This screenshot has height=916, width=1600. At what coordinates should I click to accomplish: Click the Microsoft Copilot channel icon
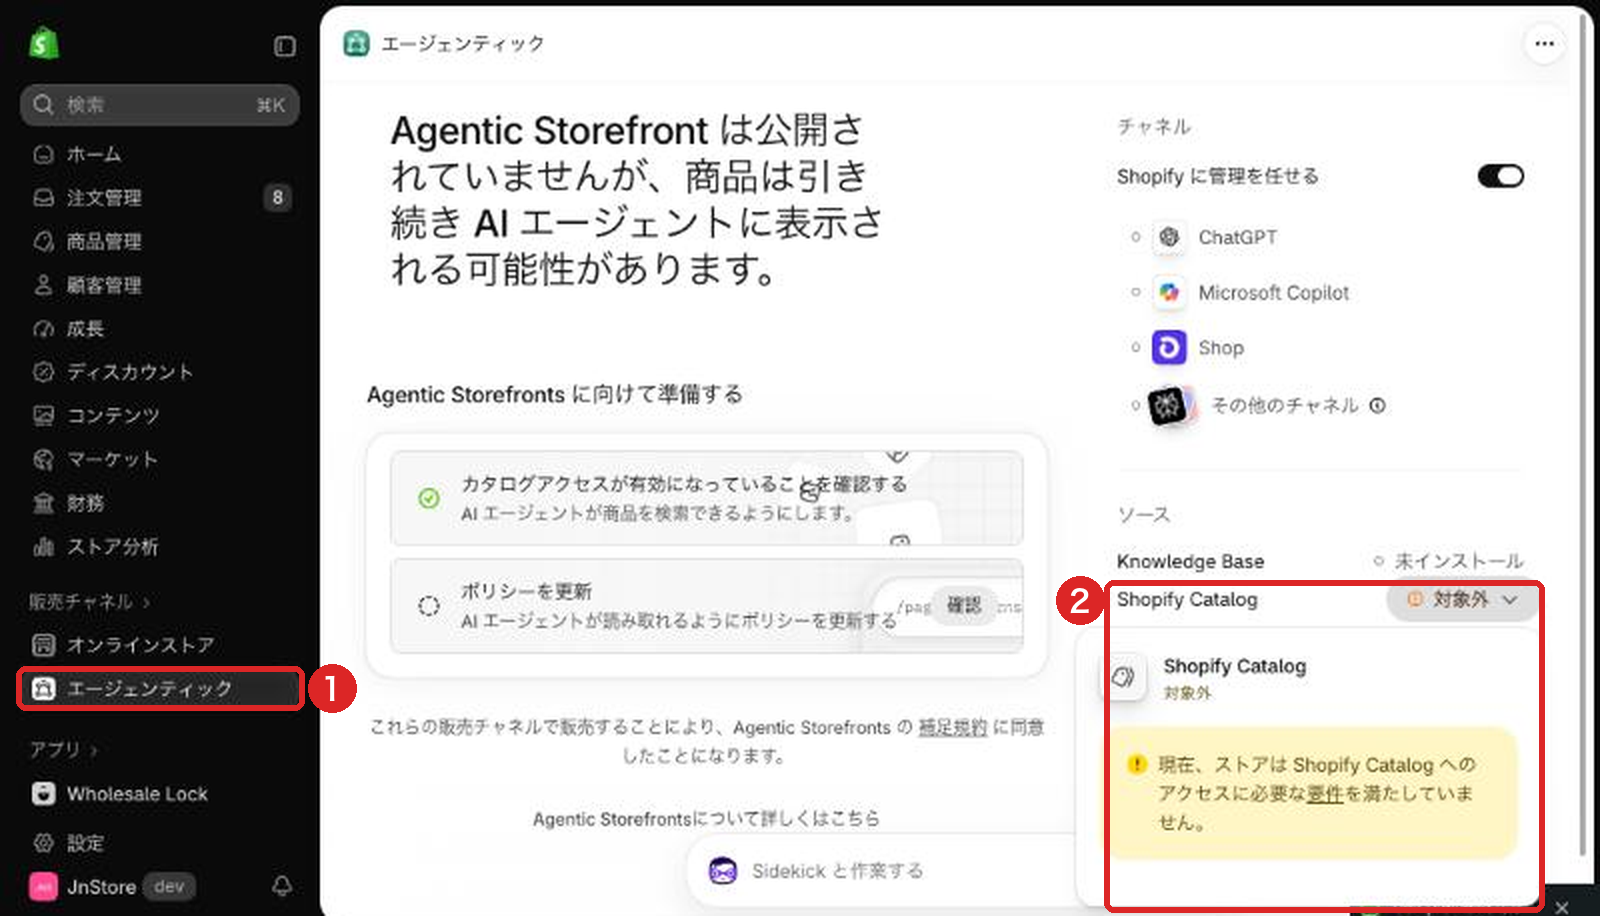[x=1169, y=292]
